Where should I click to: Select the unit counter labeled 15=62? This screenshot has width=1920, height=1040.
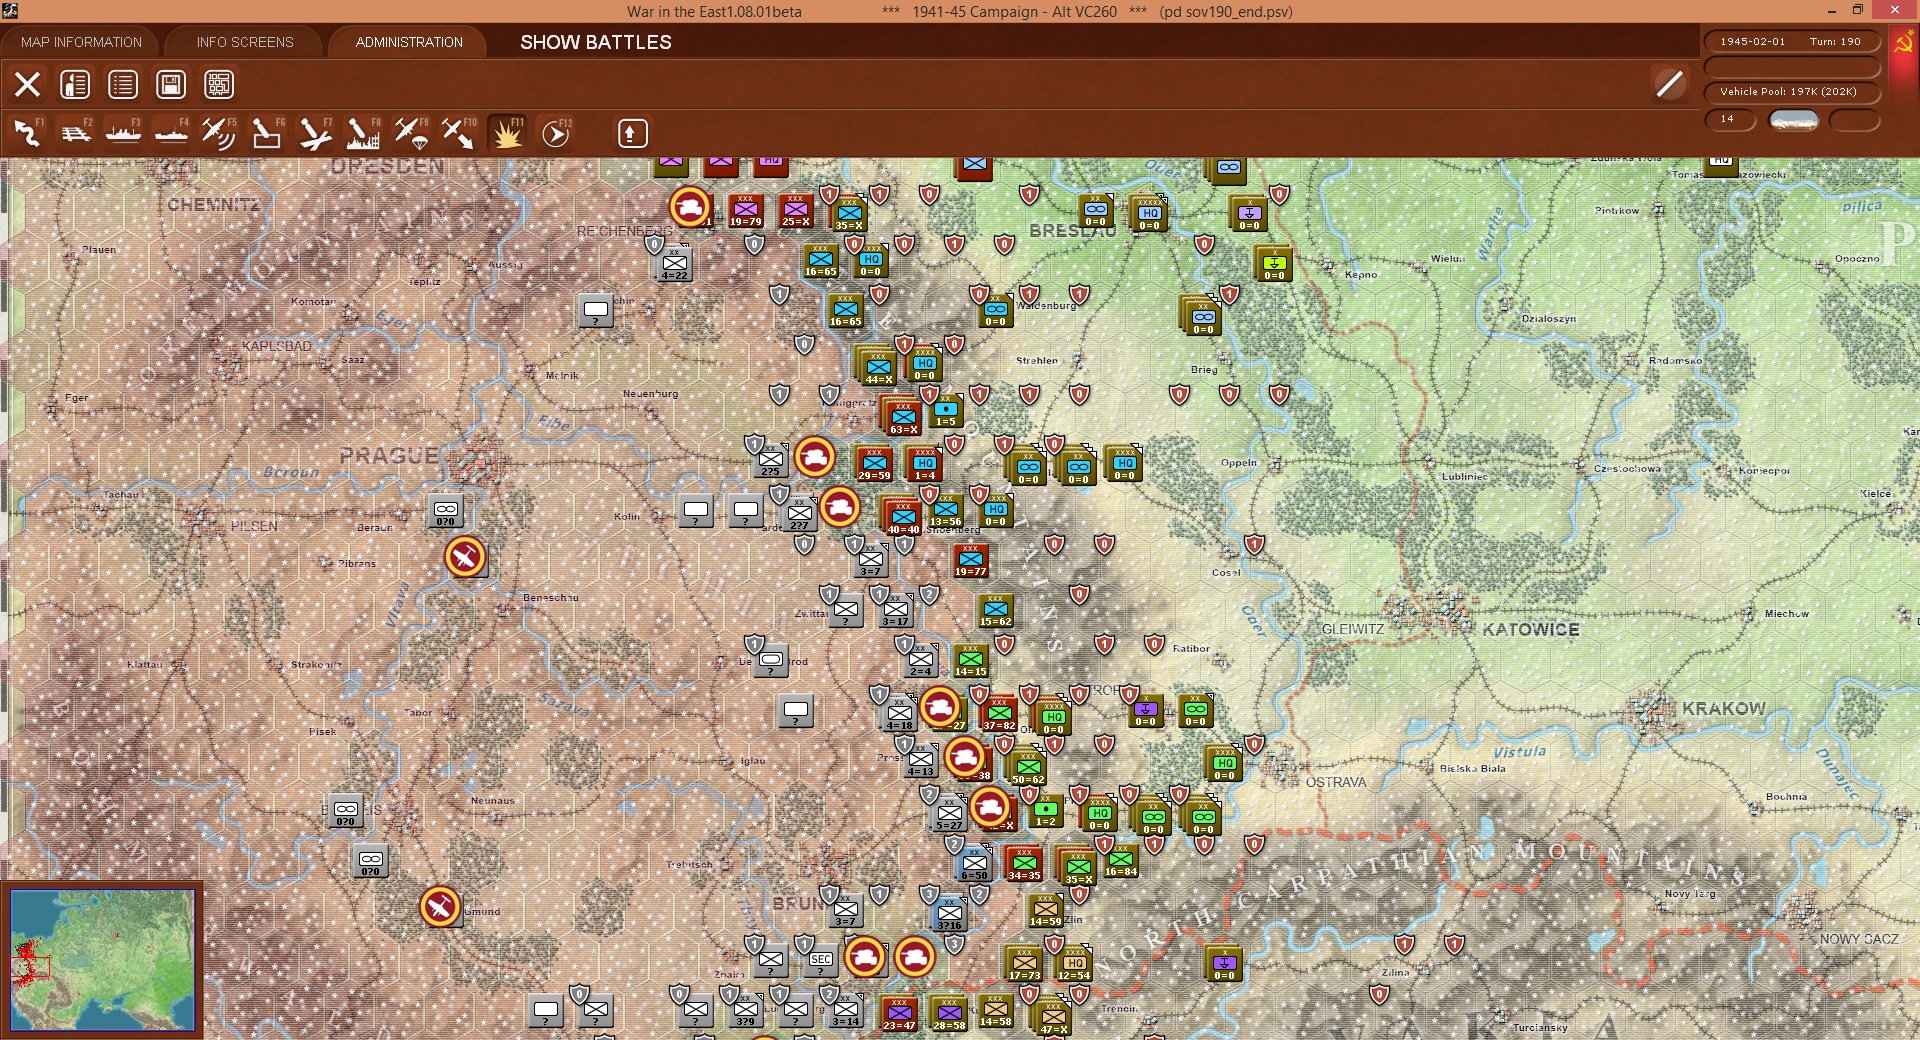tap(996, 609)
